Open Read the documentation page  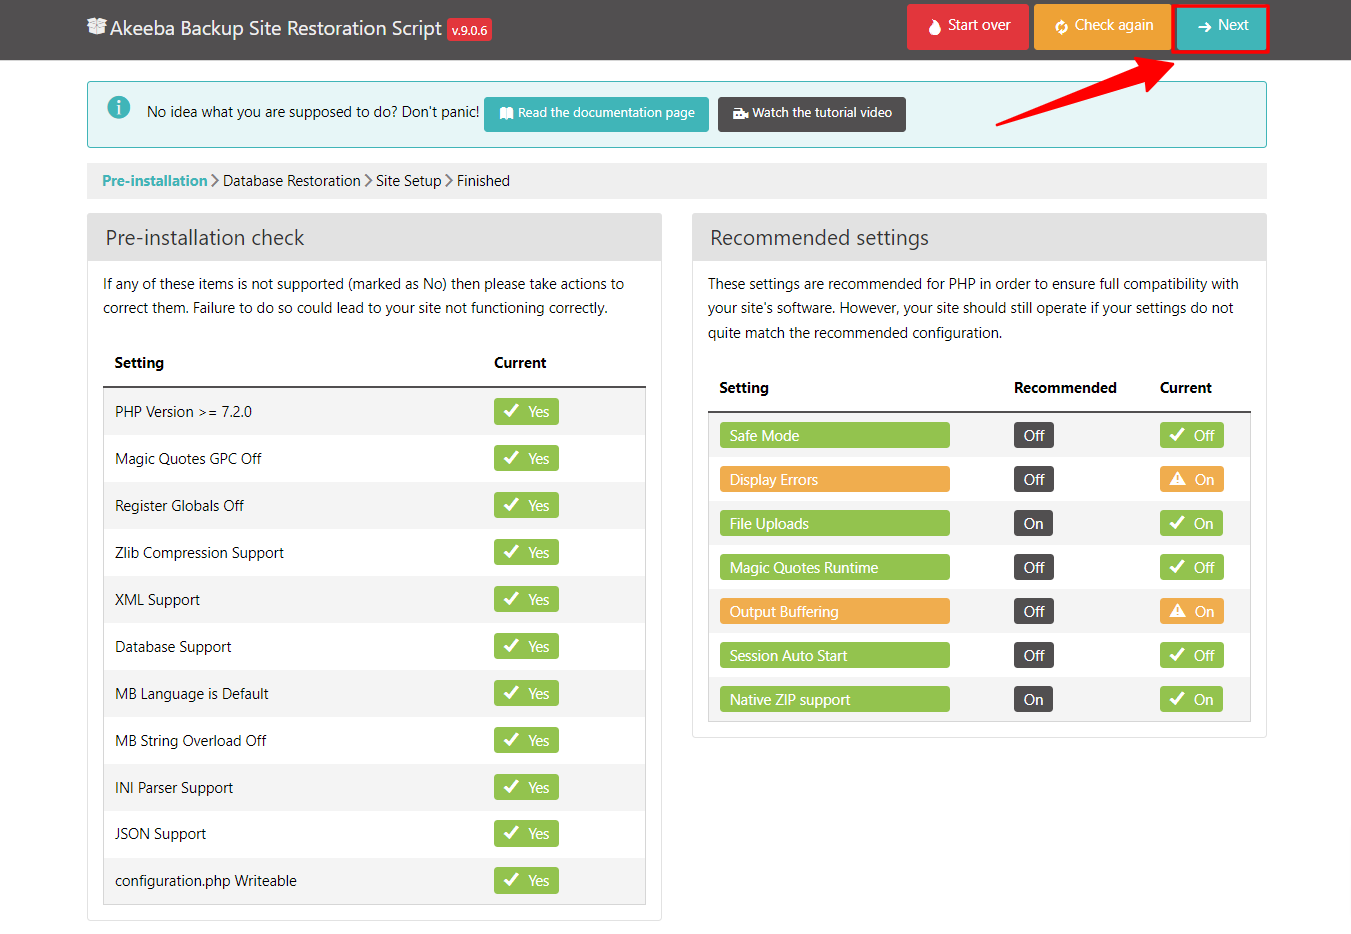[596, 114]
